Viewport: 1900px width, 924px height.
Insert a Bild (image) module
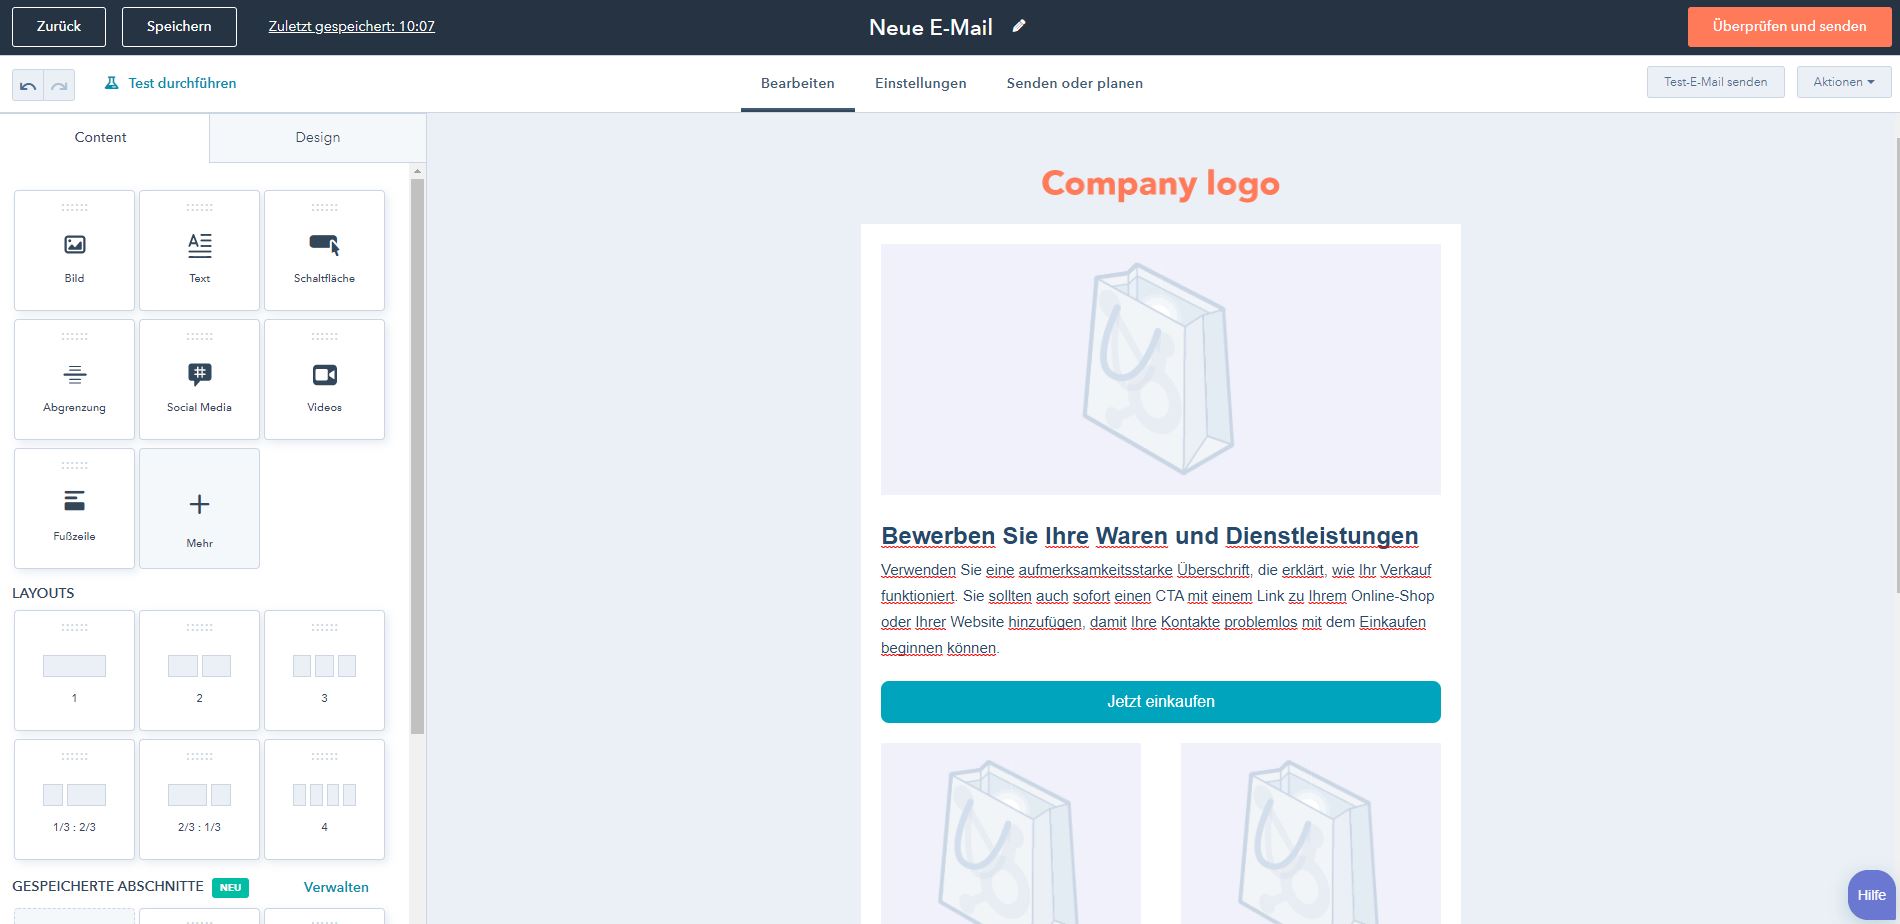(x=73, y=250)
